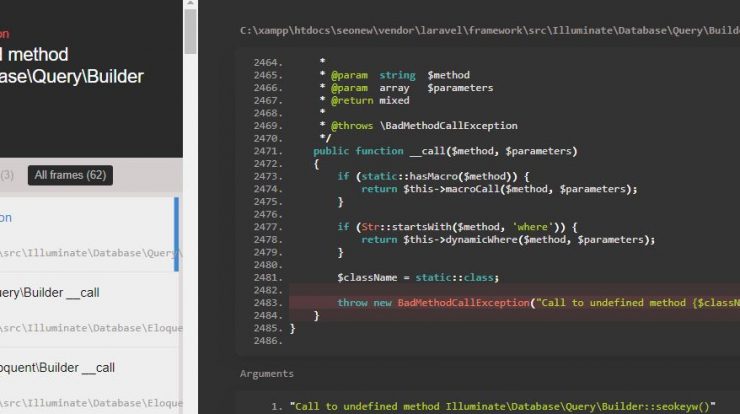
Task: Click the scroll-up arrow of the left panel
Action: 190,4
